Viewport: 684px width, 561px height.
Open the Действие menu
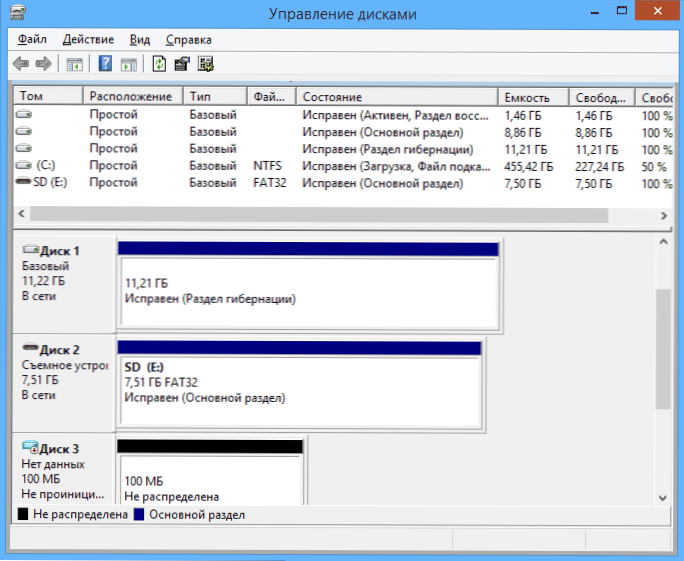click(88, 39)
